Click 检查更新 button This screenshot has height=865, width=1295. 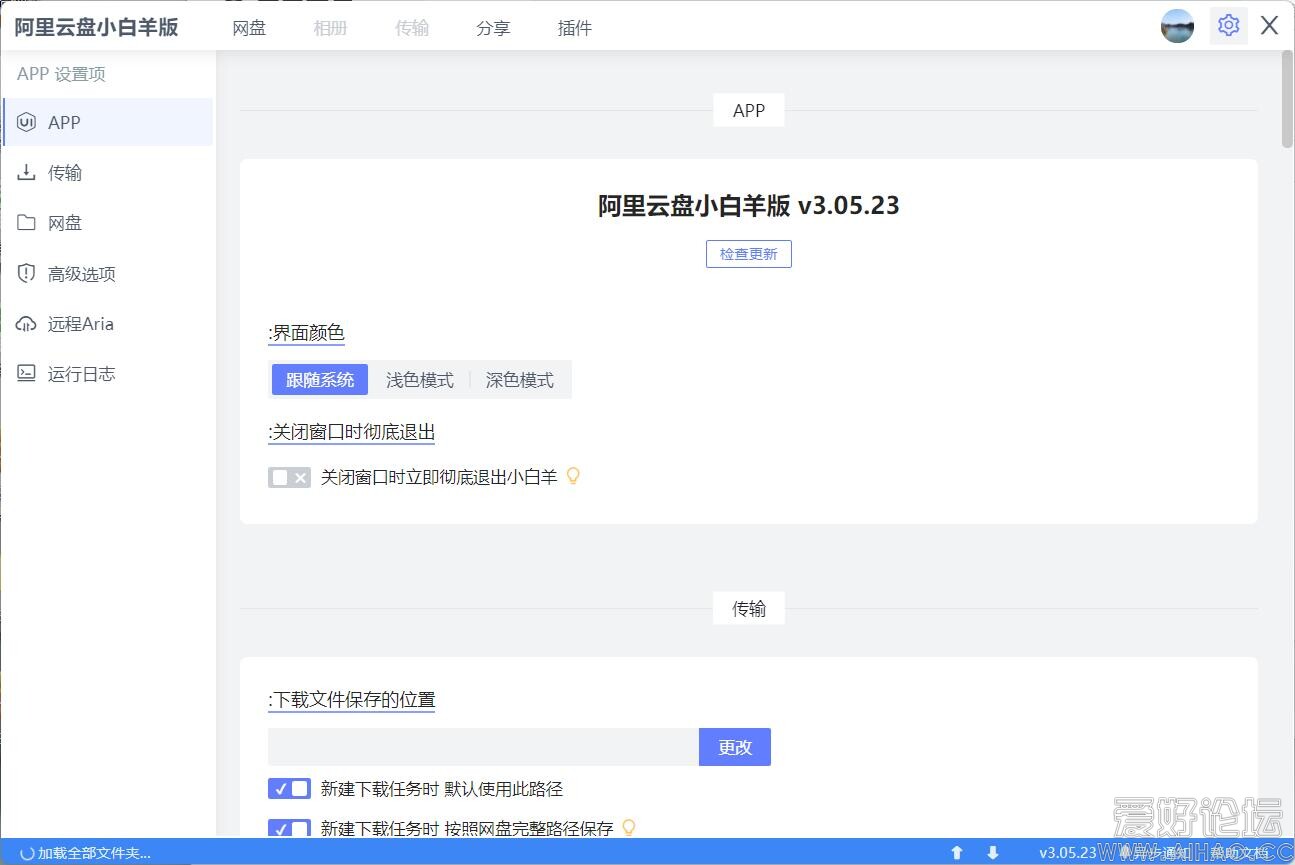tap(749, 254)
